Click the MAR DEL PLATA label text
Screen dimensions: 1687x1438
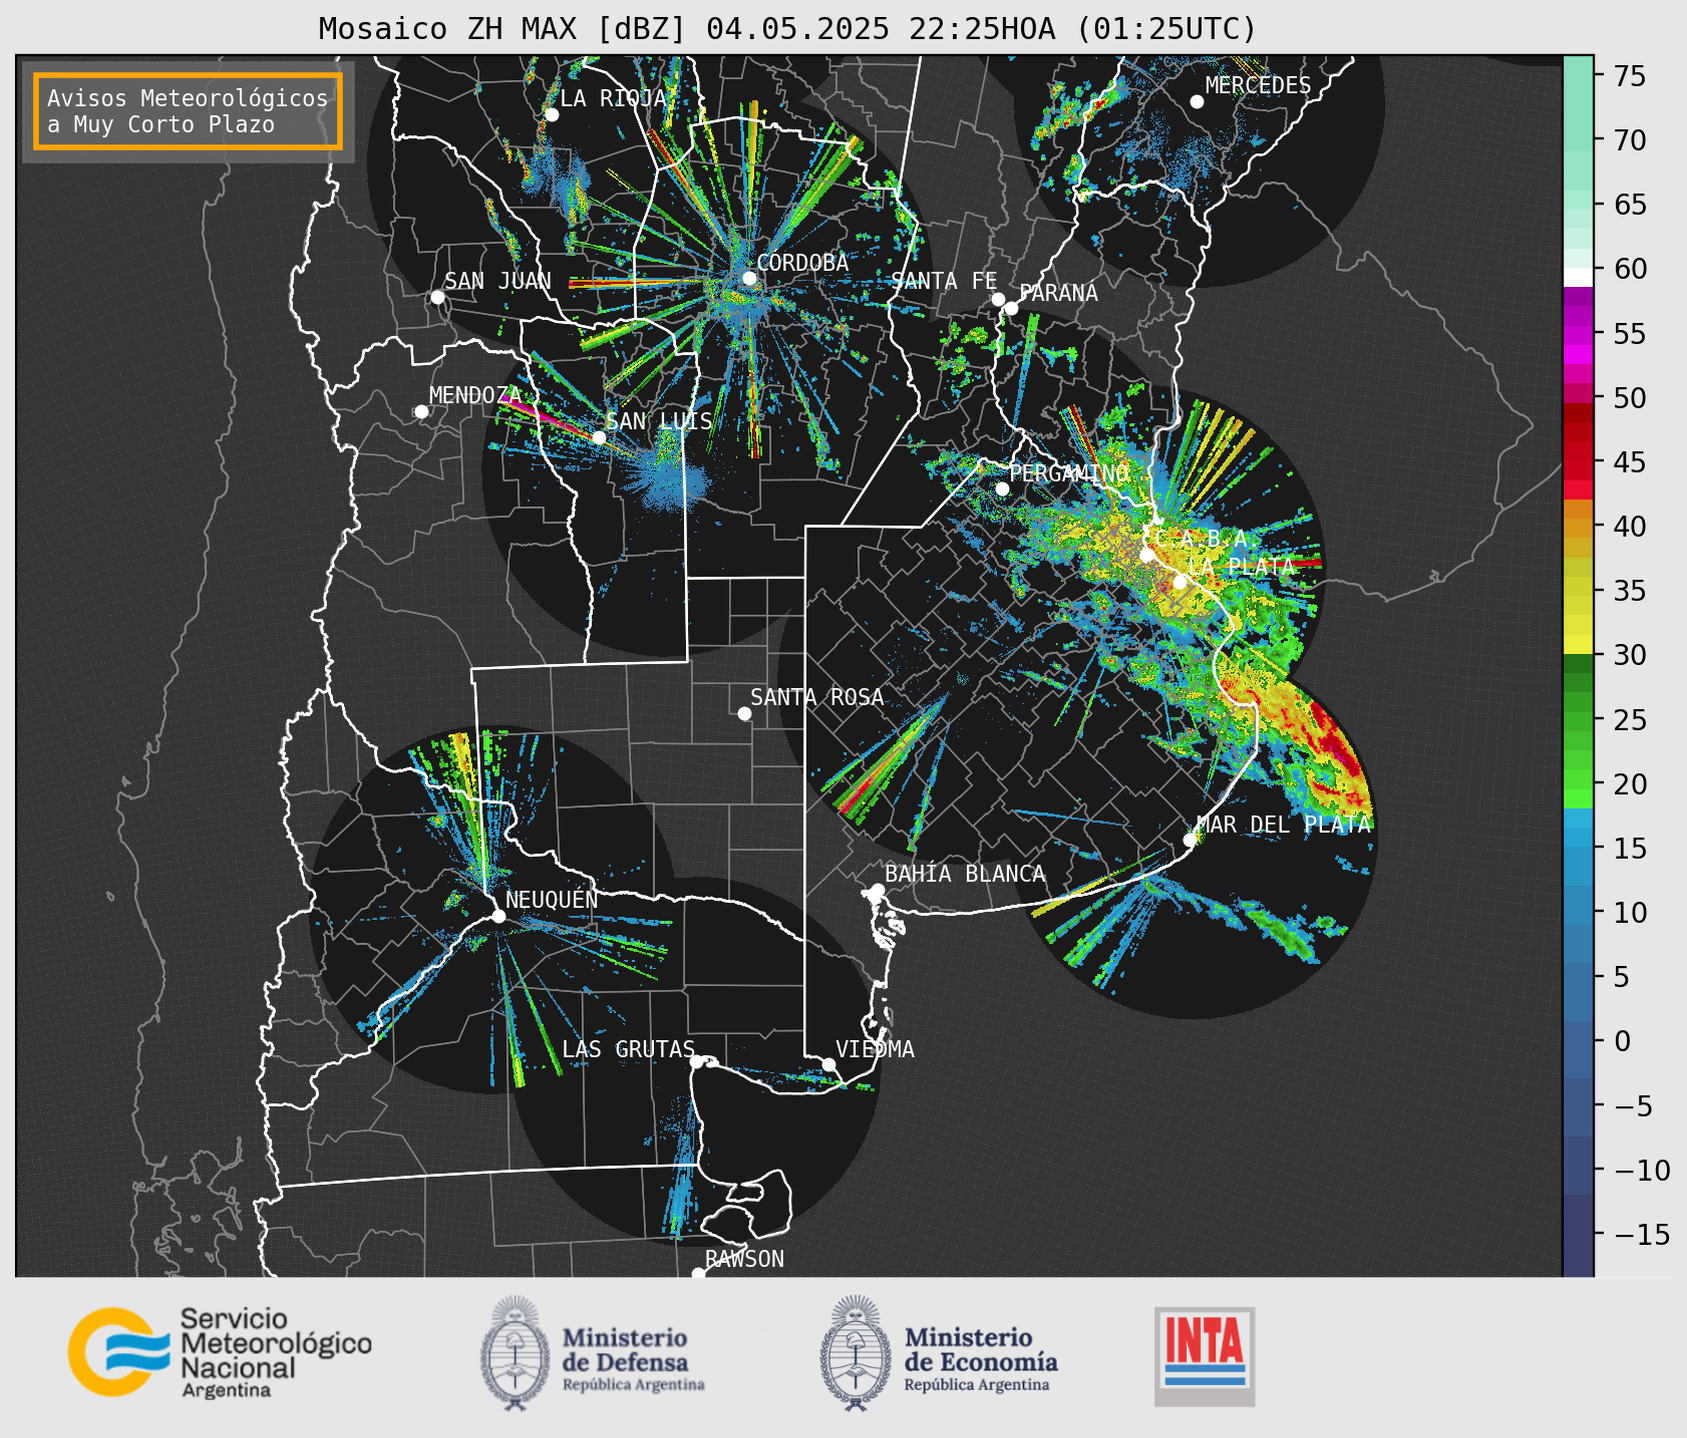click(x=1284, y=824)
